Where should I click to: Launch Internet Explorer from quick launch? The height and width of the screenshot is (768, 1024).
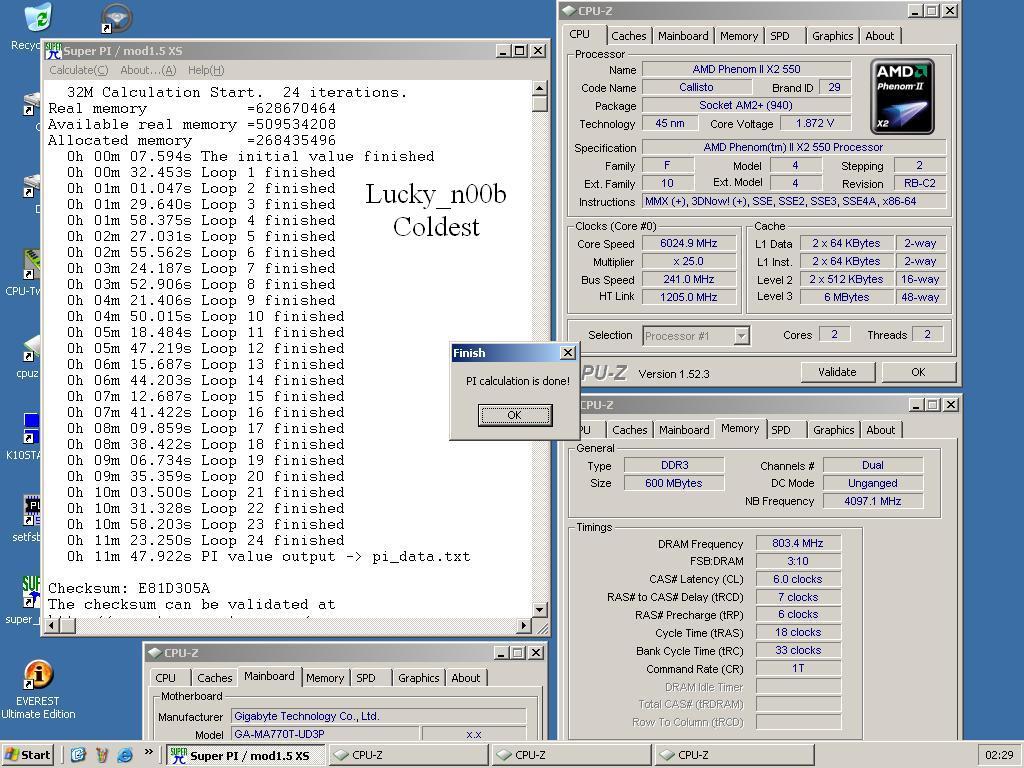coord(124,755)
